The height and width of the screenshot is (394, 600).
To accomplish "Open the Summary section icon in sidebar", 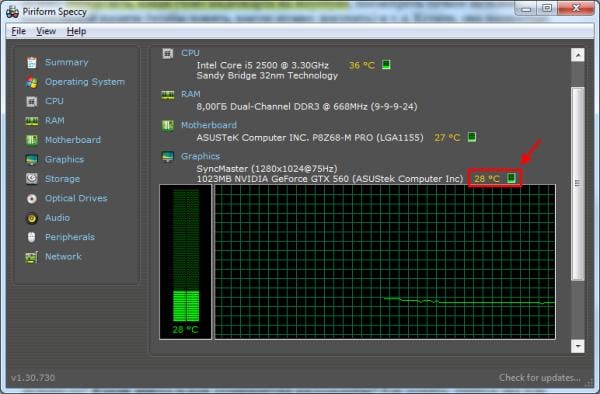I will click(32, 62).
